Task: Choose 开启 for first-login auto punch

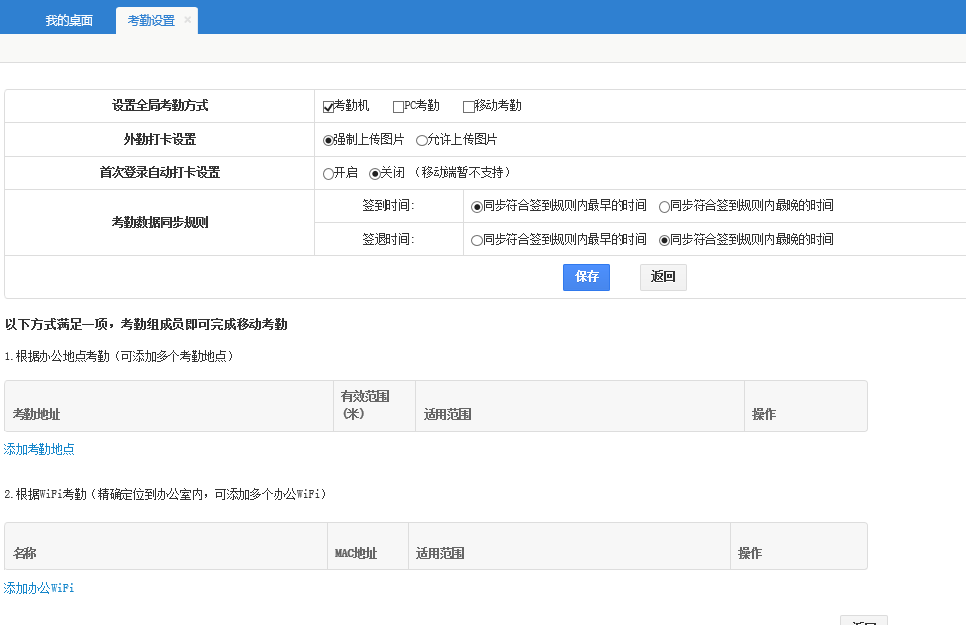Action: pyautogui.click(x=328, y=173)
